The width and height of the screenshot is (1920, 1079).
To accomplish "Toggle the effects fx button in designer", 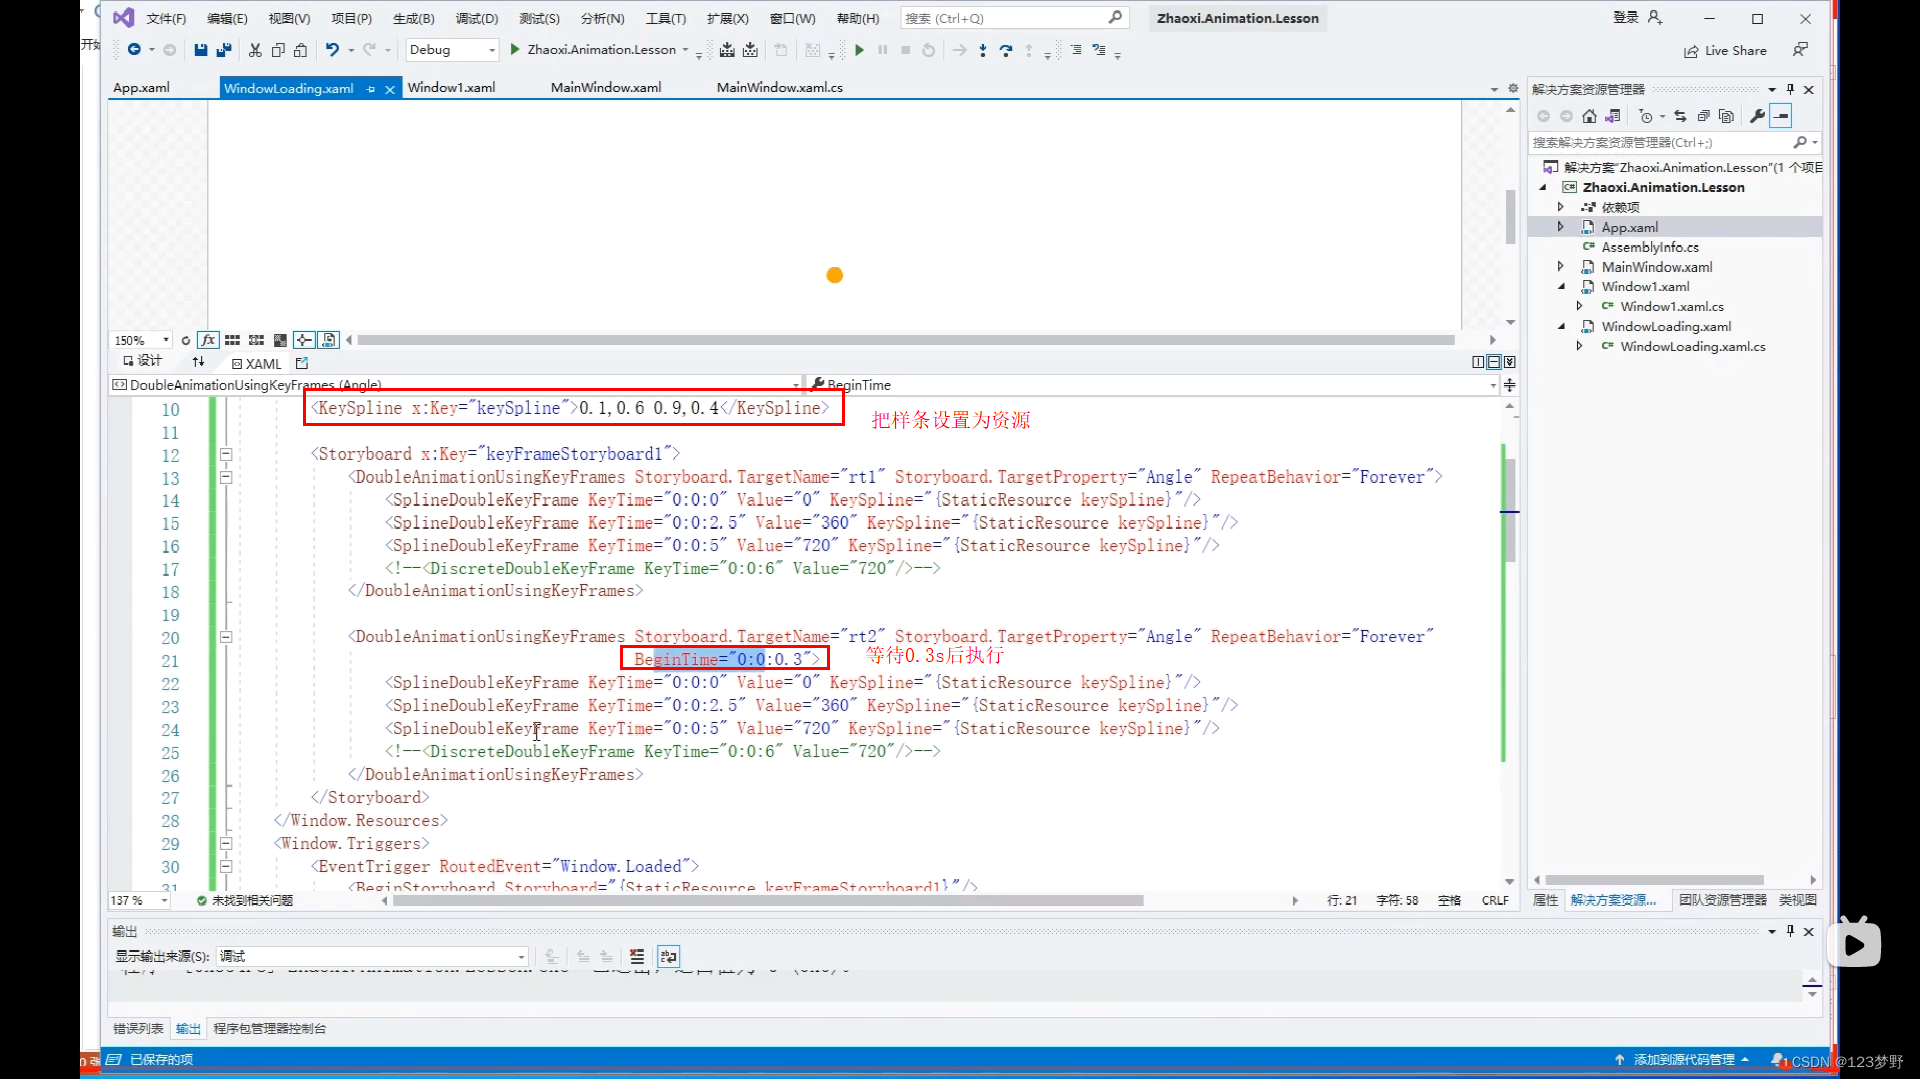I will tap(208, 340).
